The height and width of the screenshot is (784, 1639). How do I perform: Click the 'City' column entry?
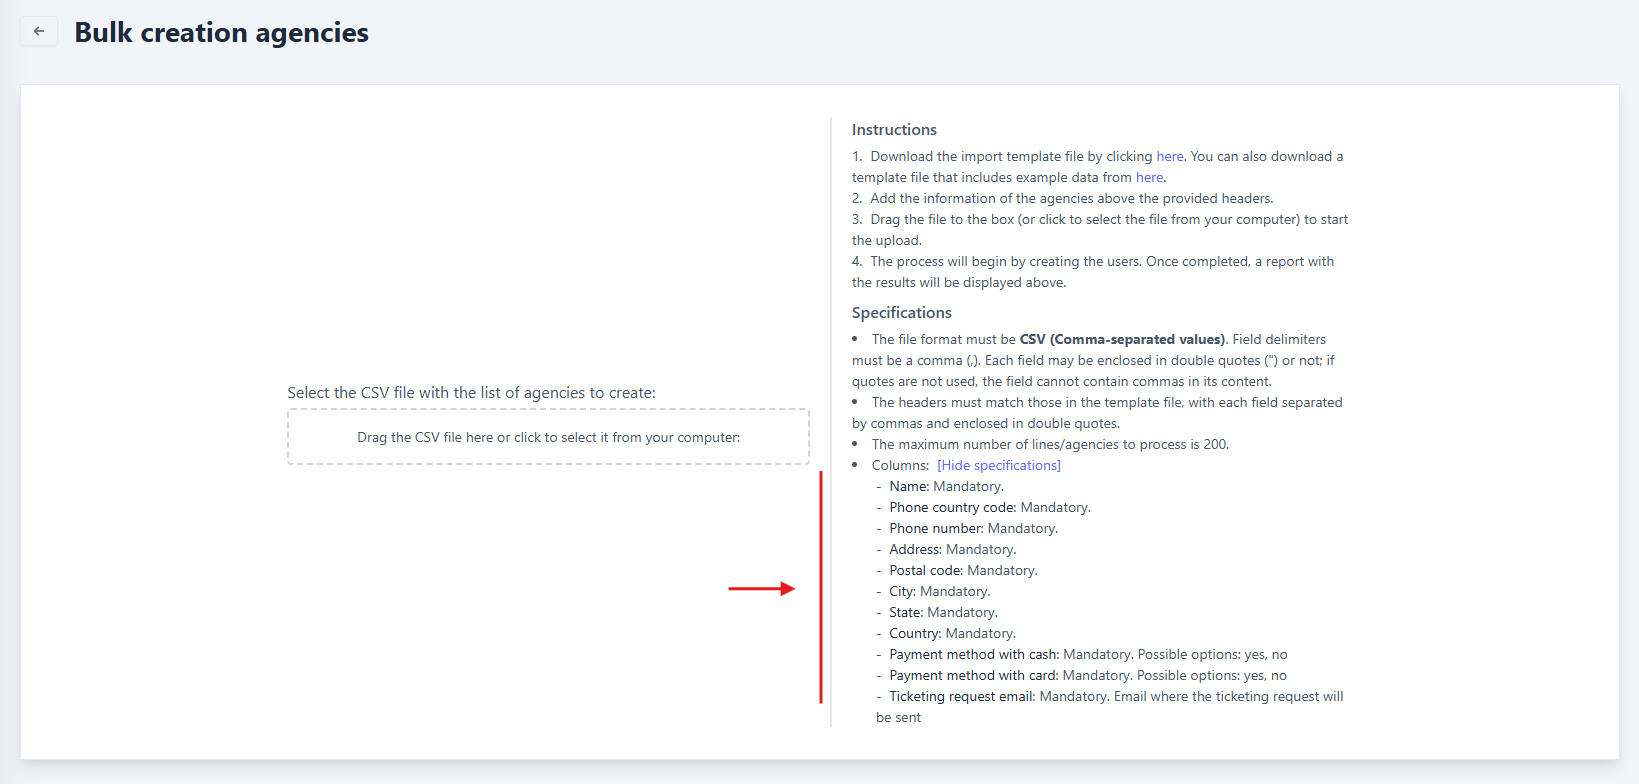click(938, 591)
